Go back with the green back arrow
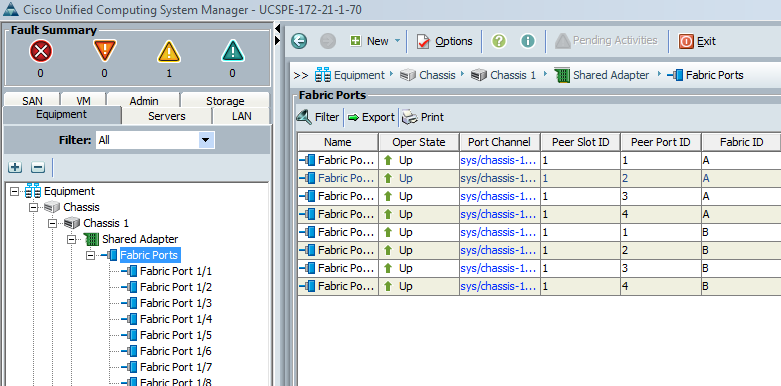Image resolution: width=781 pixels, height=386 pixels. point(299,41)
